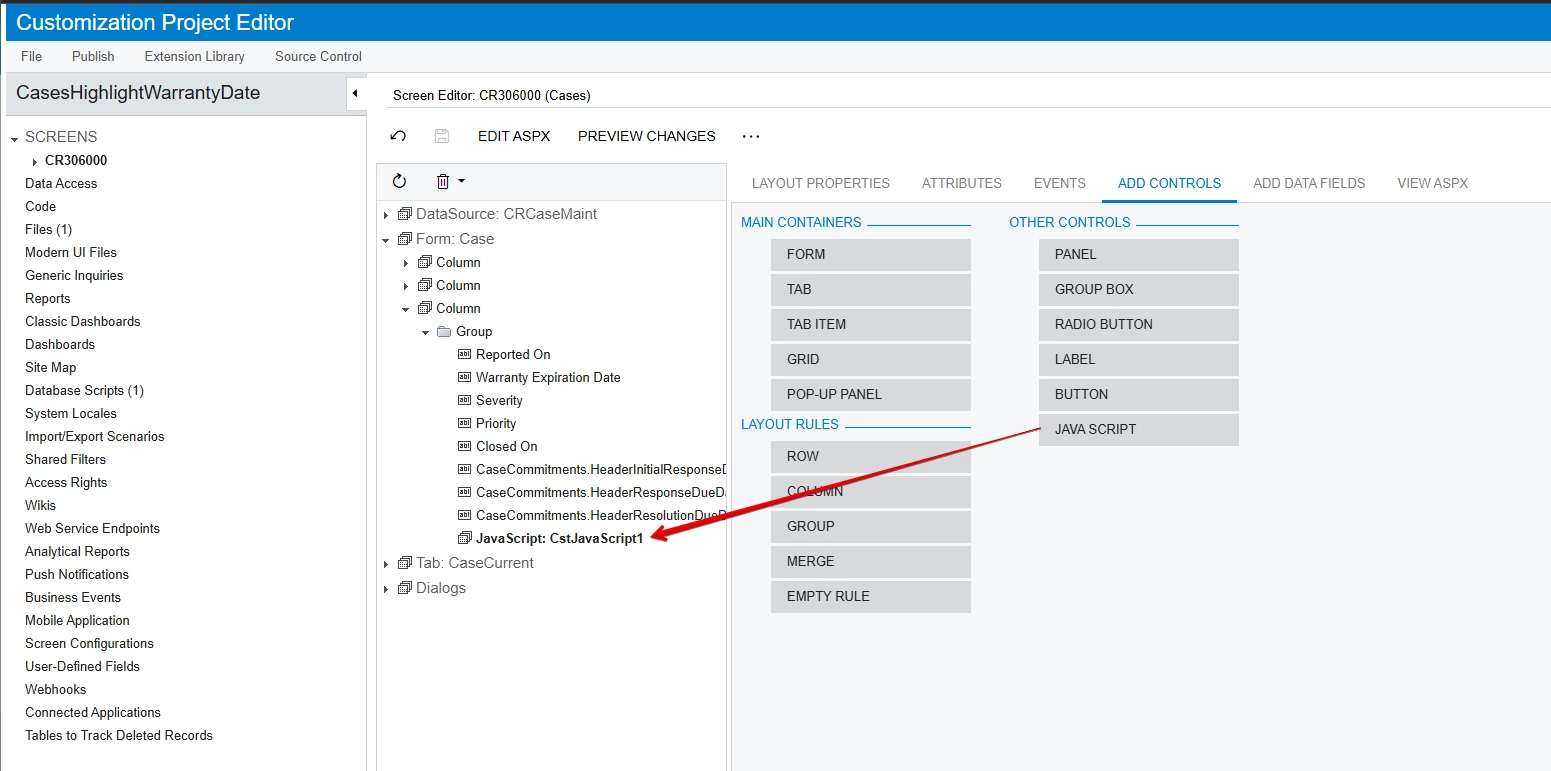Open the three-dots more actions menu

751,136
